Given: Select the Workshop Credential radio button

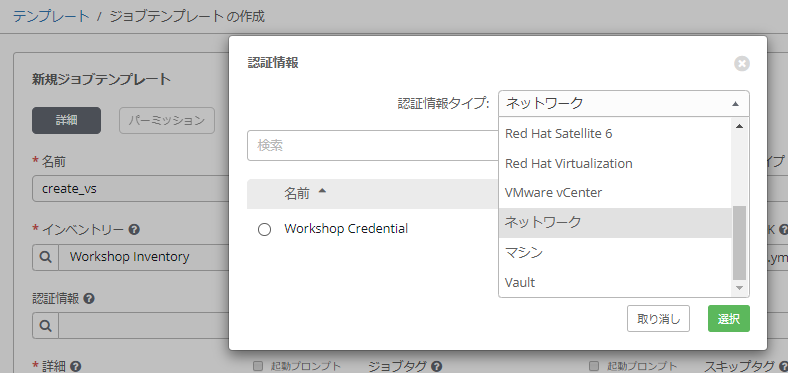Looking at the screenshot, I should pyautogui.click(x=264, y=230).
